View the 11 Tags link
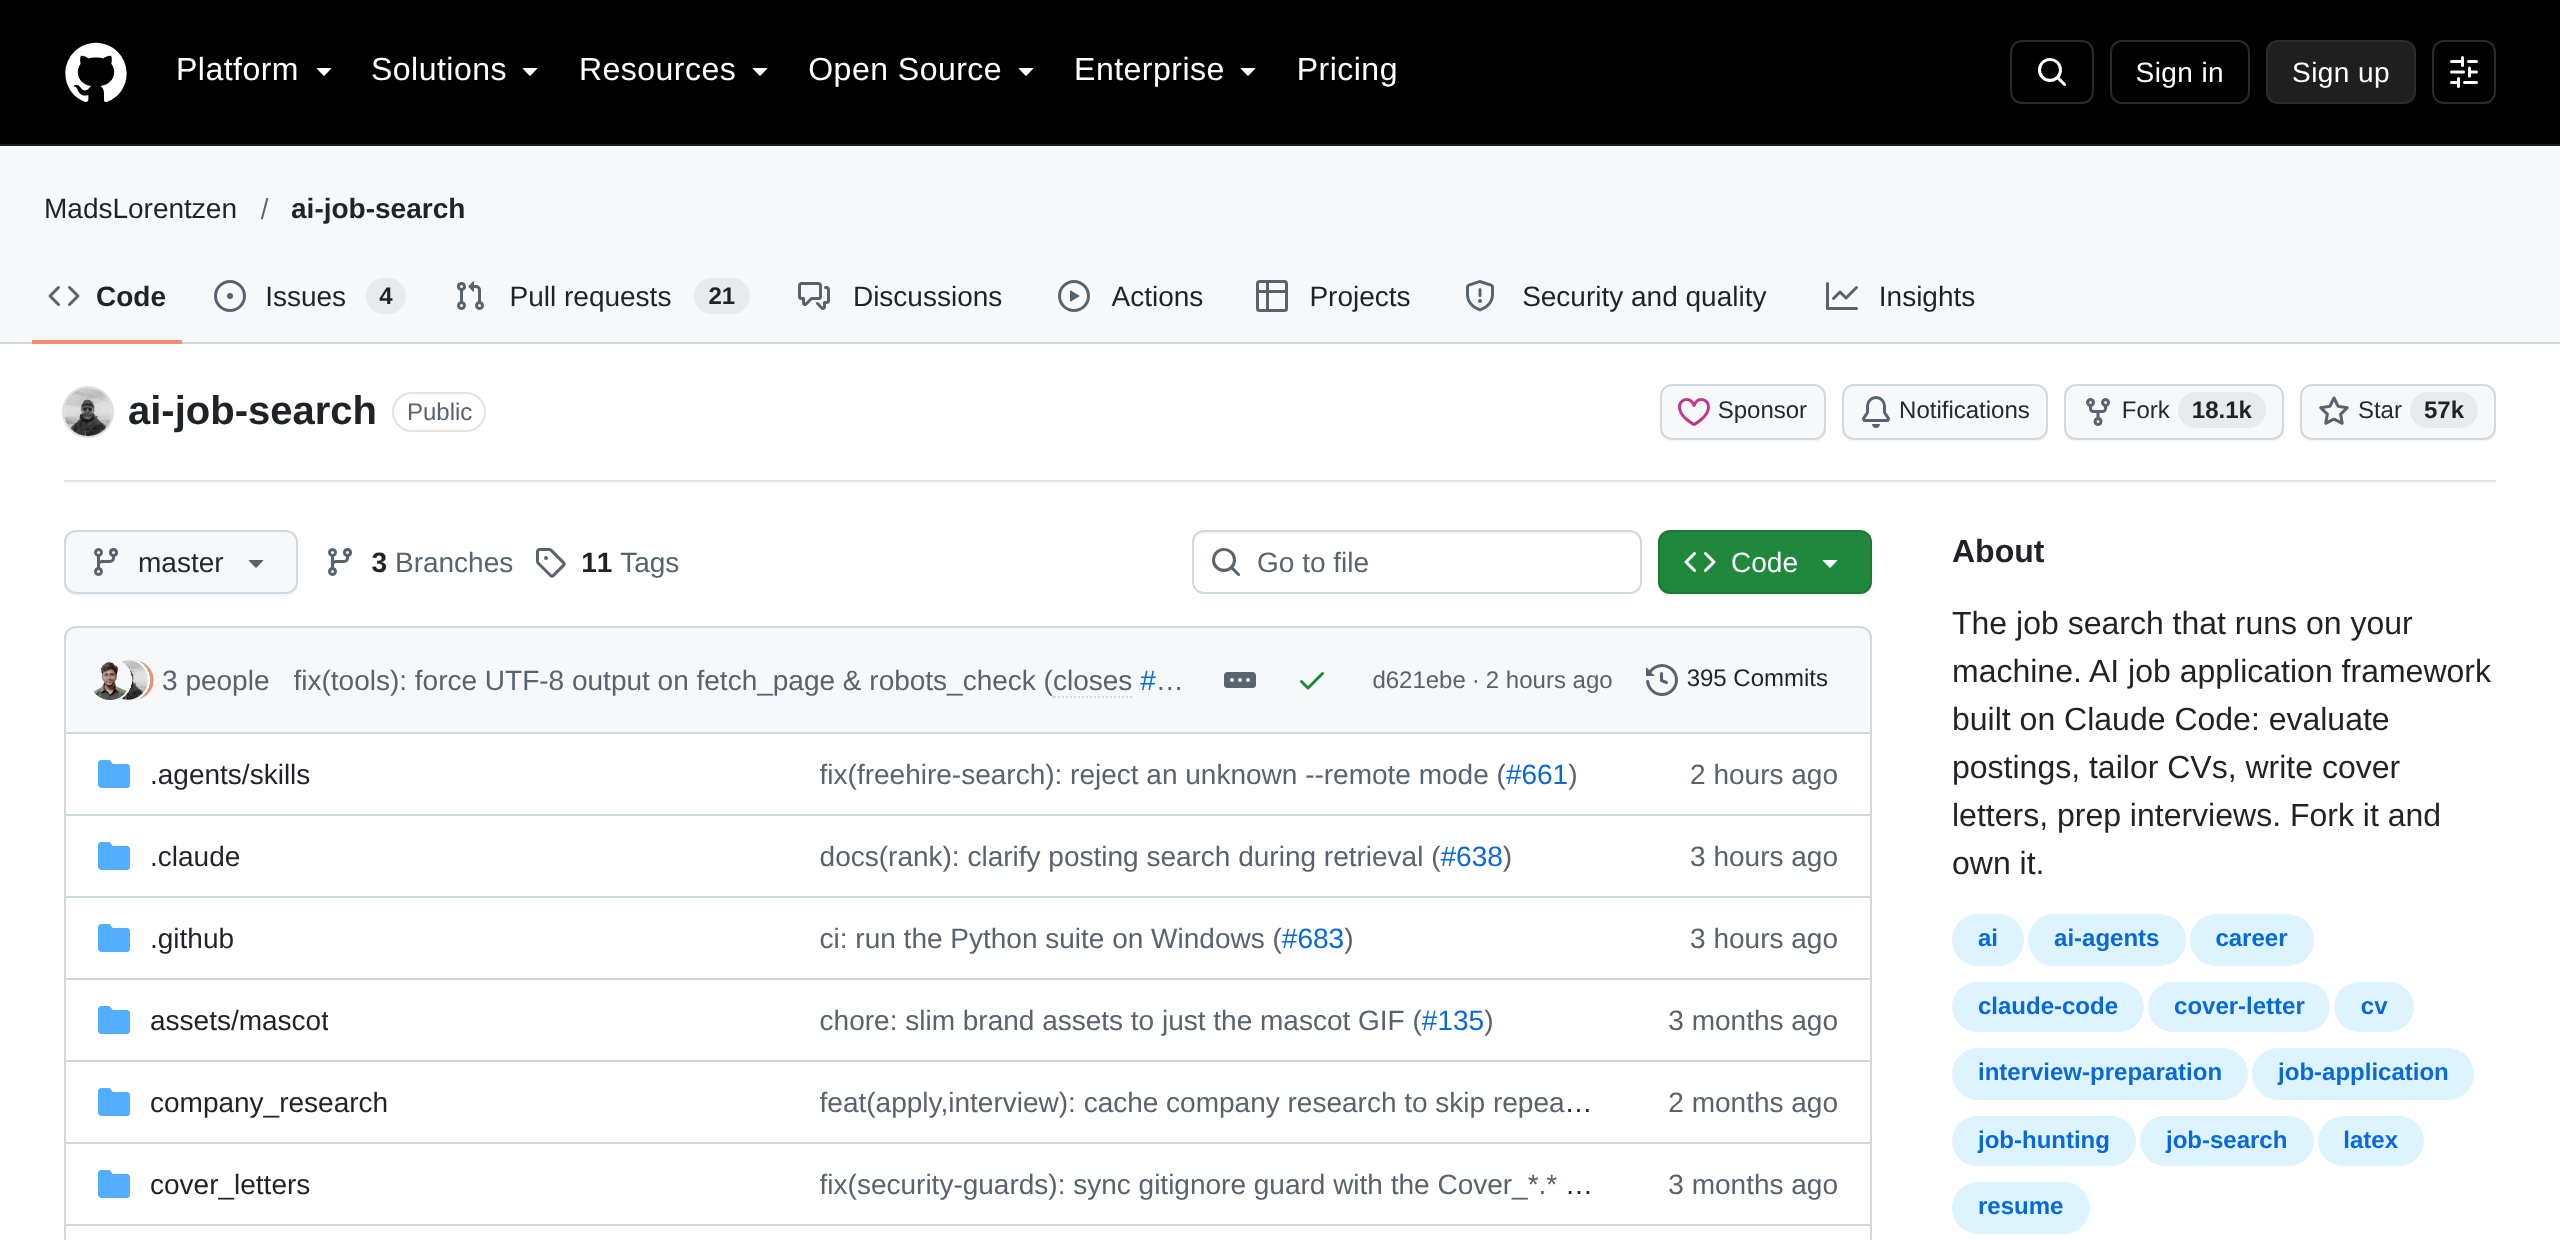 pos(607,562)
